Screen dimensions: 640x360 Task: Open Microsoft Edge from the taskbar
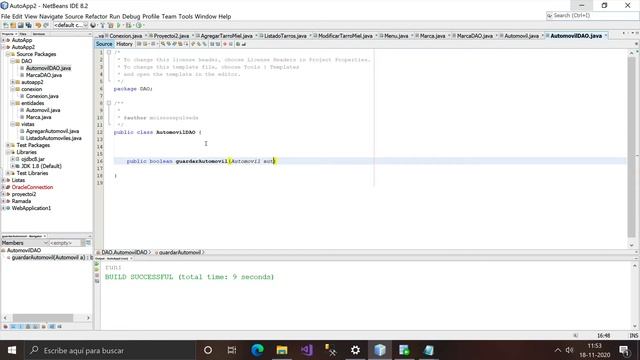pyautogui.click(x=257, y=350)
